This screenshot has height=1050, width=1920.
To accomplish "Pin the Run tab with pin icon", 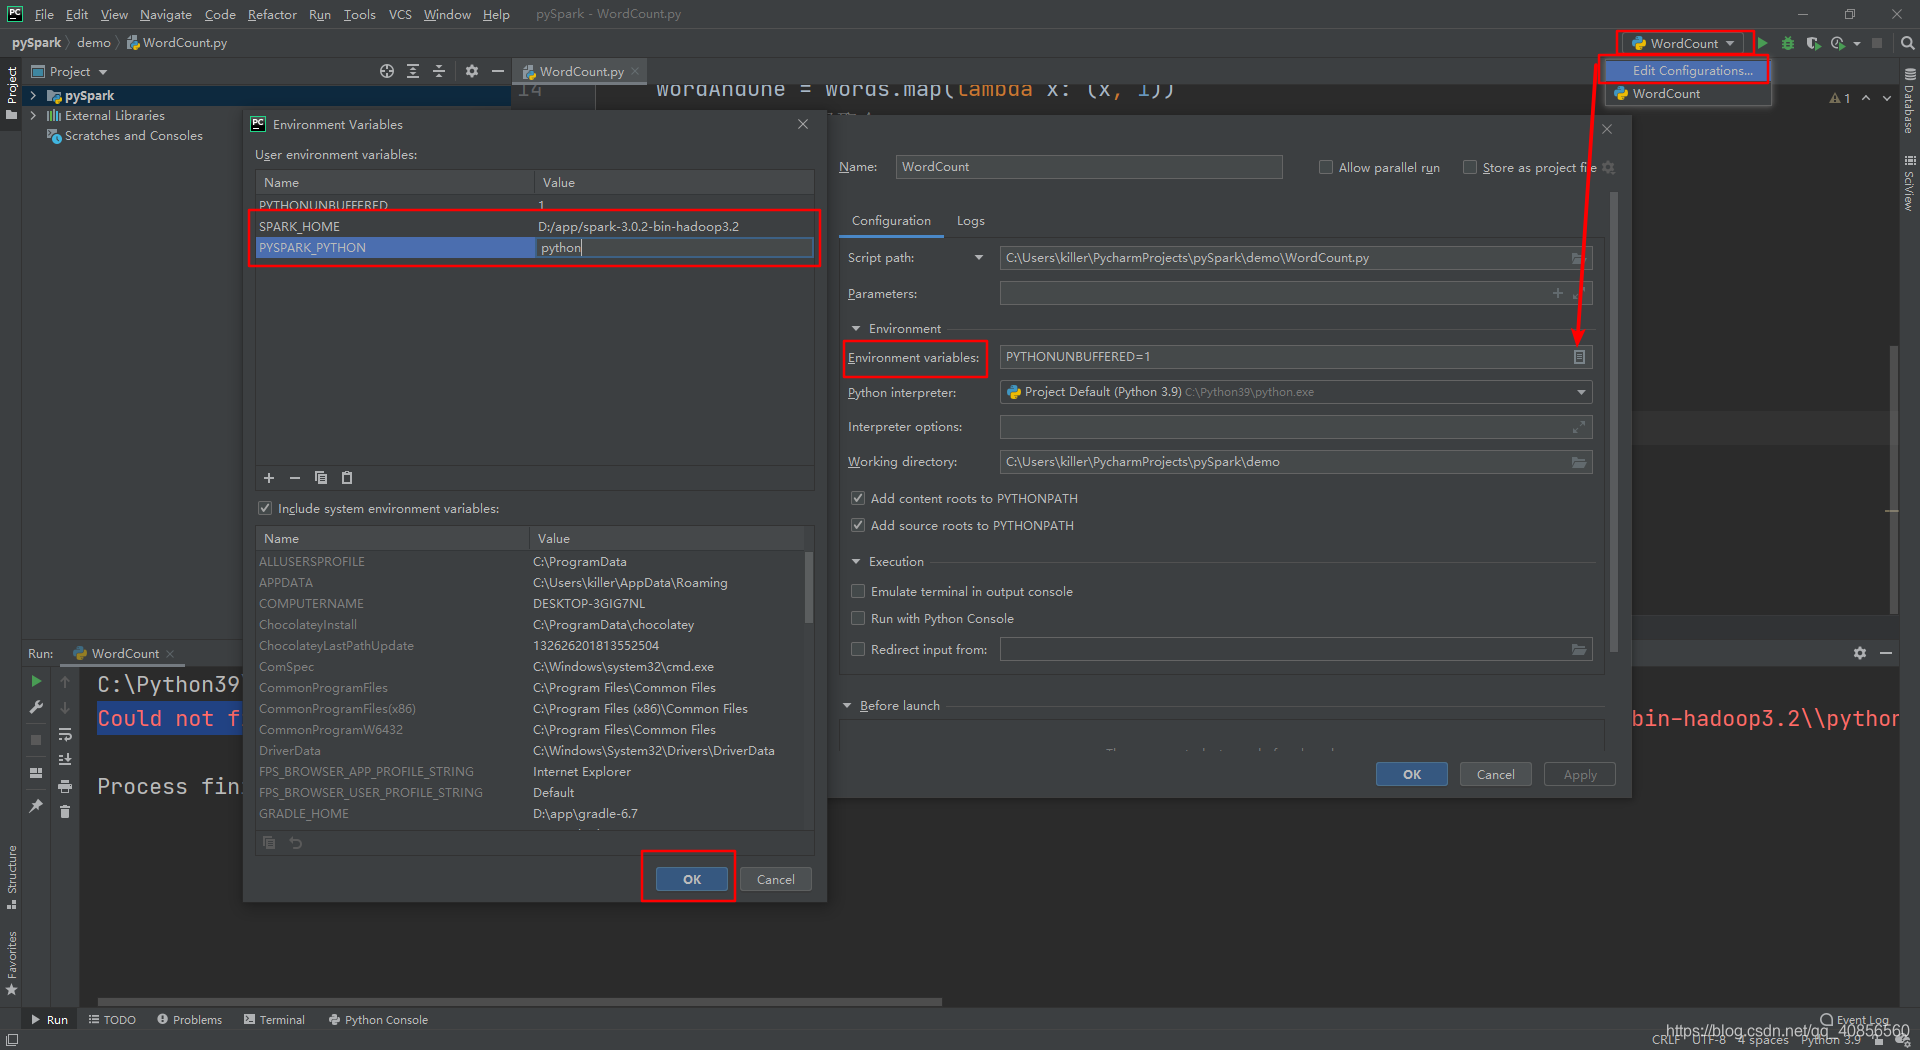I will click(36, 805).
